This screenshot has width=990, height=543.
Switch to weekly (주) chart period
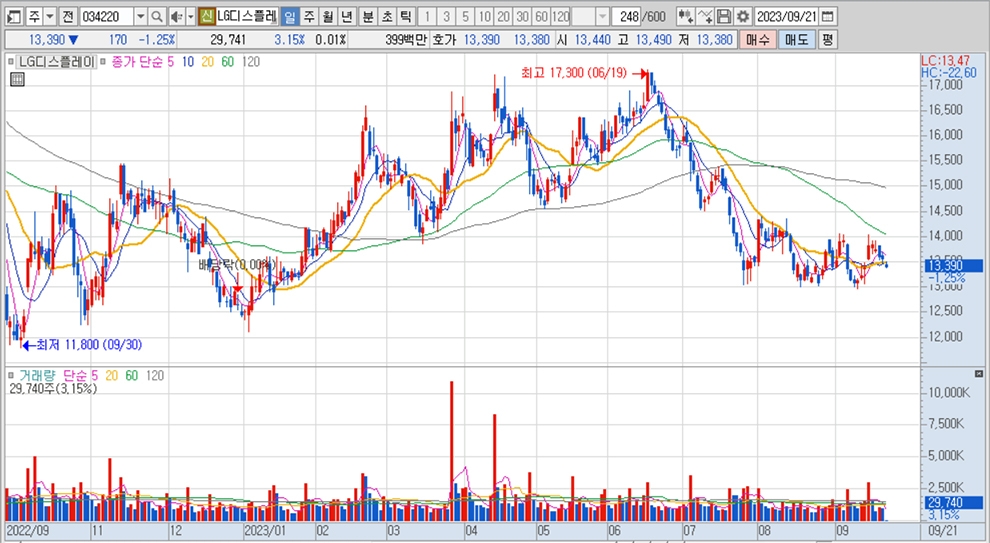click(308, 17)
